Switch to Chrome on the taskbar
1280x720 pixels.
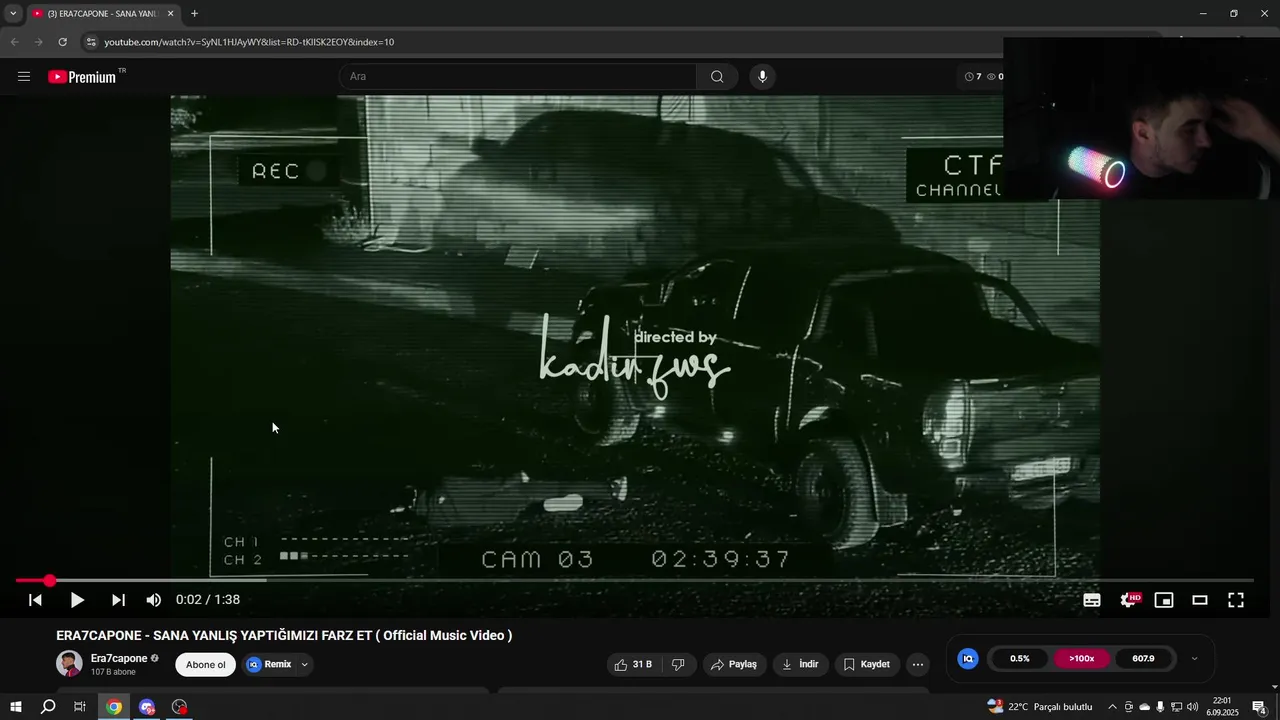114,707
